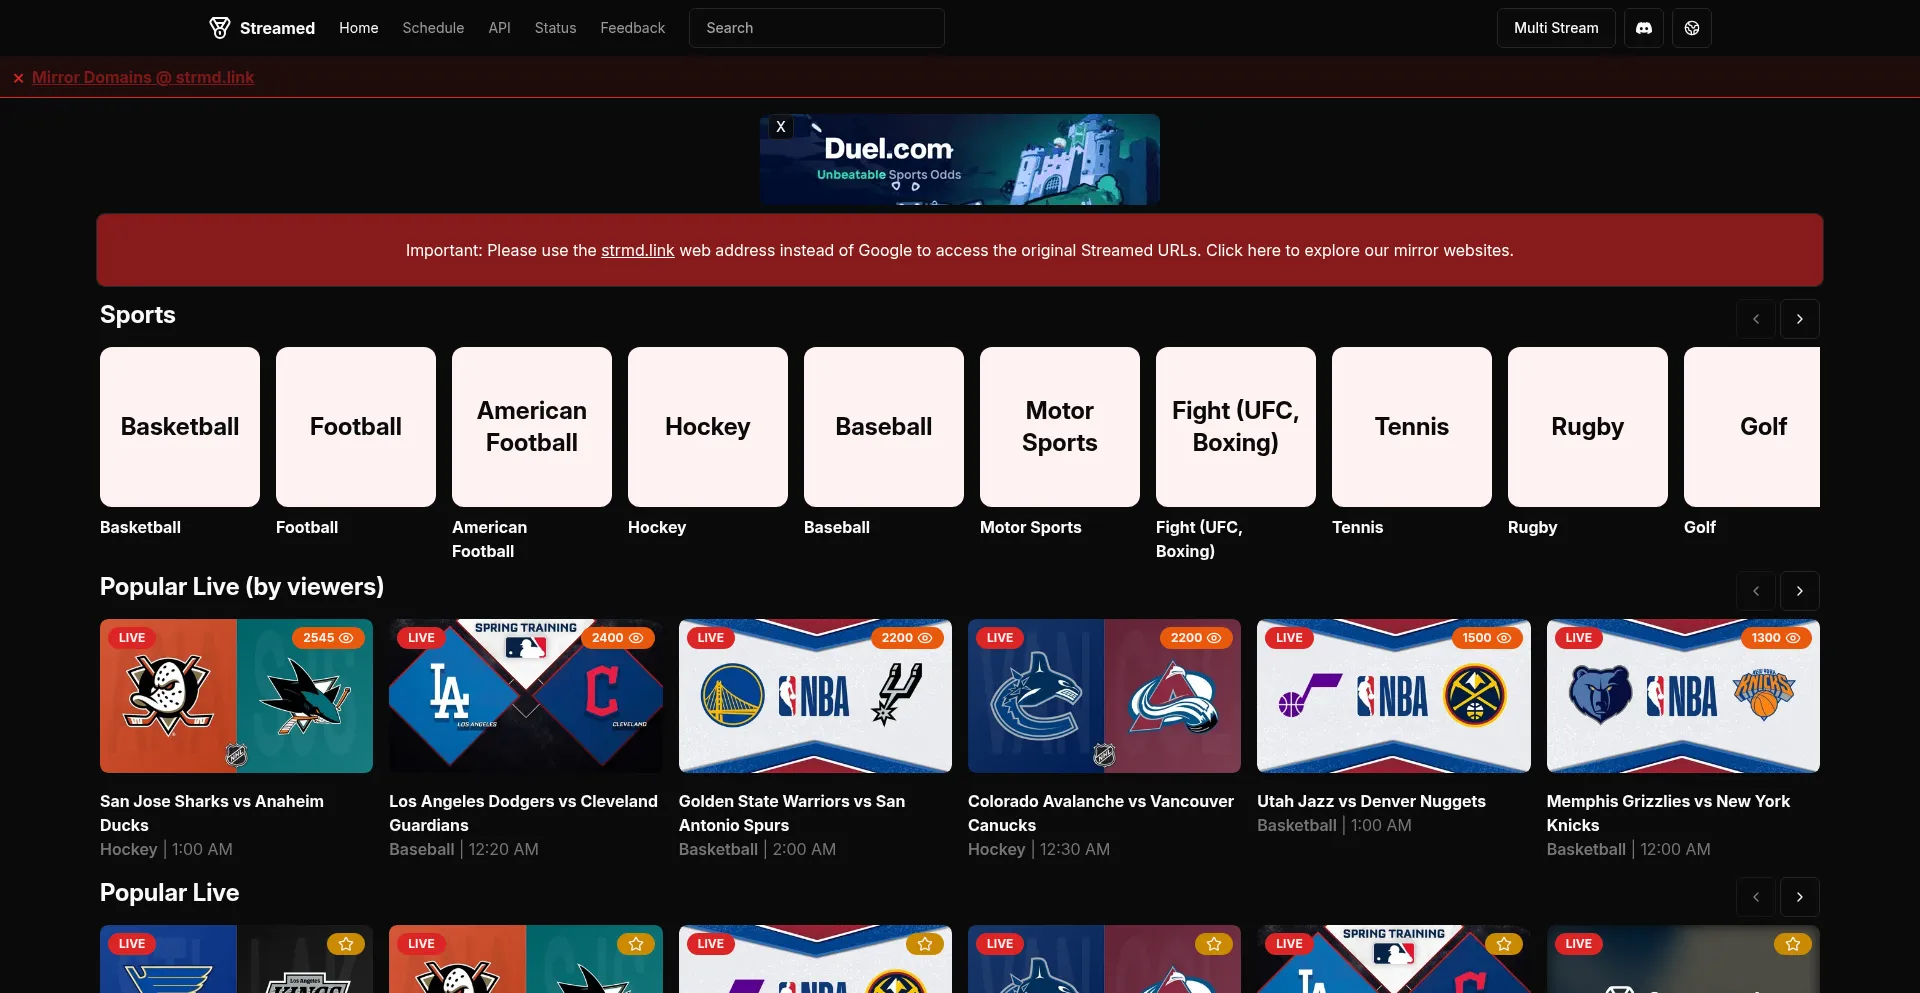The image size is (1920, 993).
Task: Click the Streamed brand name
Action: 277,28
